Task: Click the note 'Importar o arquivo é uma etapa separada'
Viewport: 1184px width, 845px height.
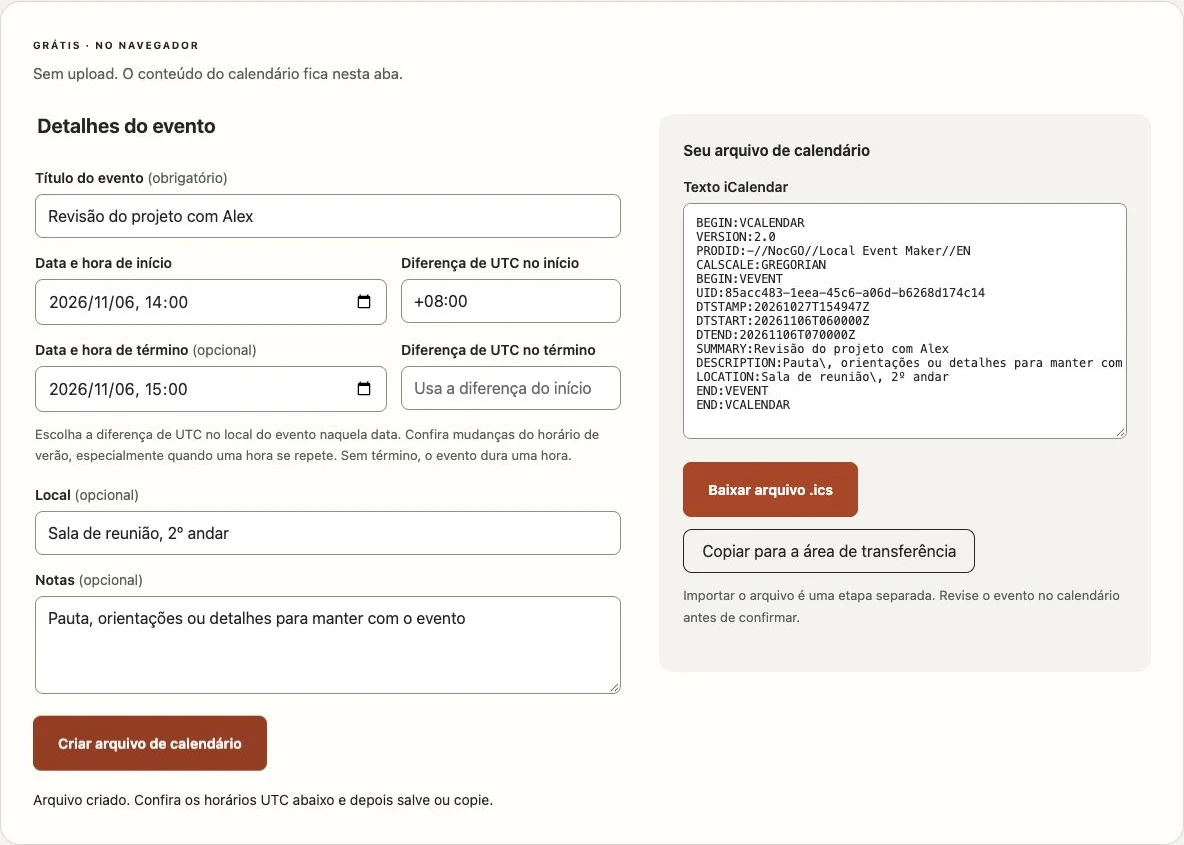Action: [902, 606]
